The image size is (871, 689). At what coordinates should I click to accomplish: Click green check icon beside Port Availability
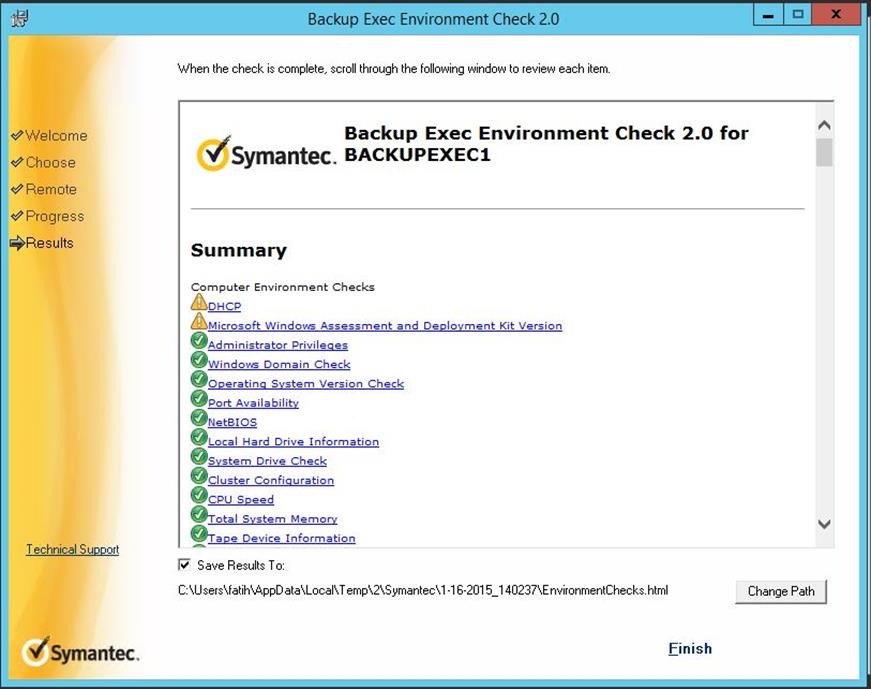[199, 398]
